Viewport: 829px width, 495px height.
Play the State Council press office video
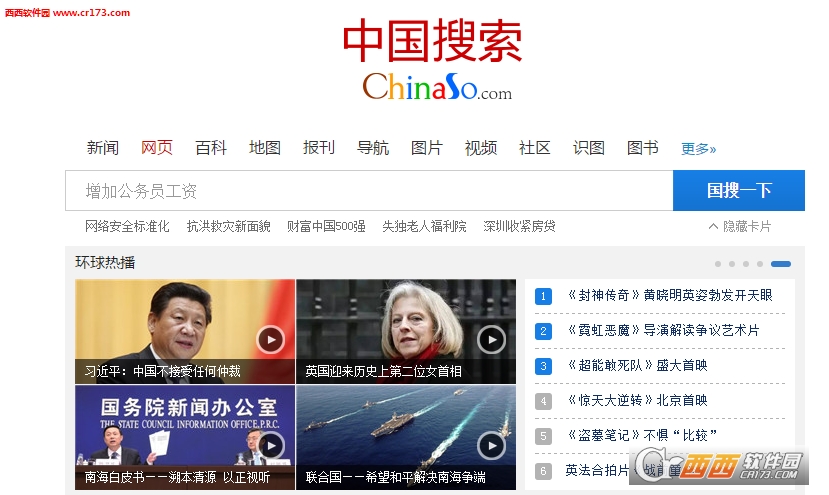(271, 446)
